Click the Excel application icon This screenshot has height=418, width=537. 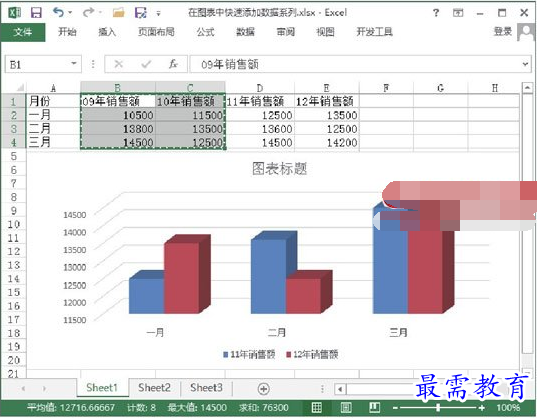pyautogui.click(x=14, y=13)
